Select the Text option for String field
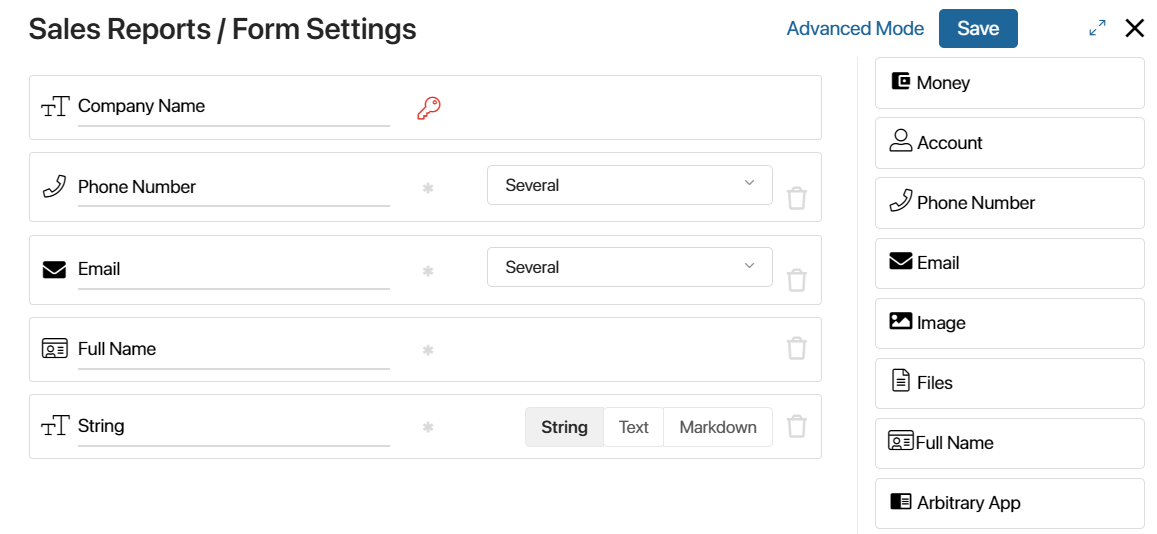 coord(633,427)
